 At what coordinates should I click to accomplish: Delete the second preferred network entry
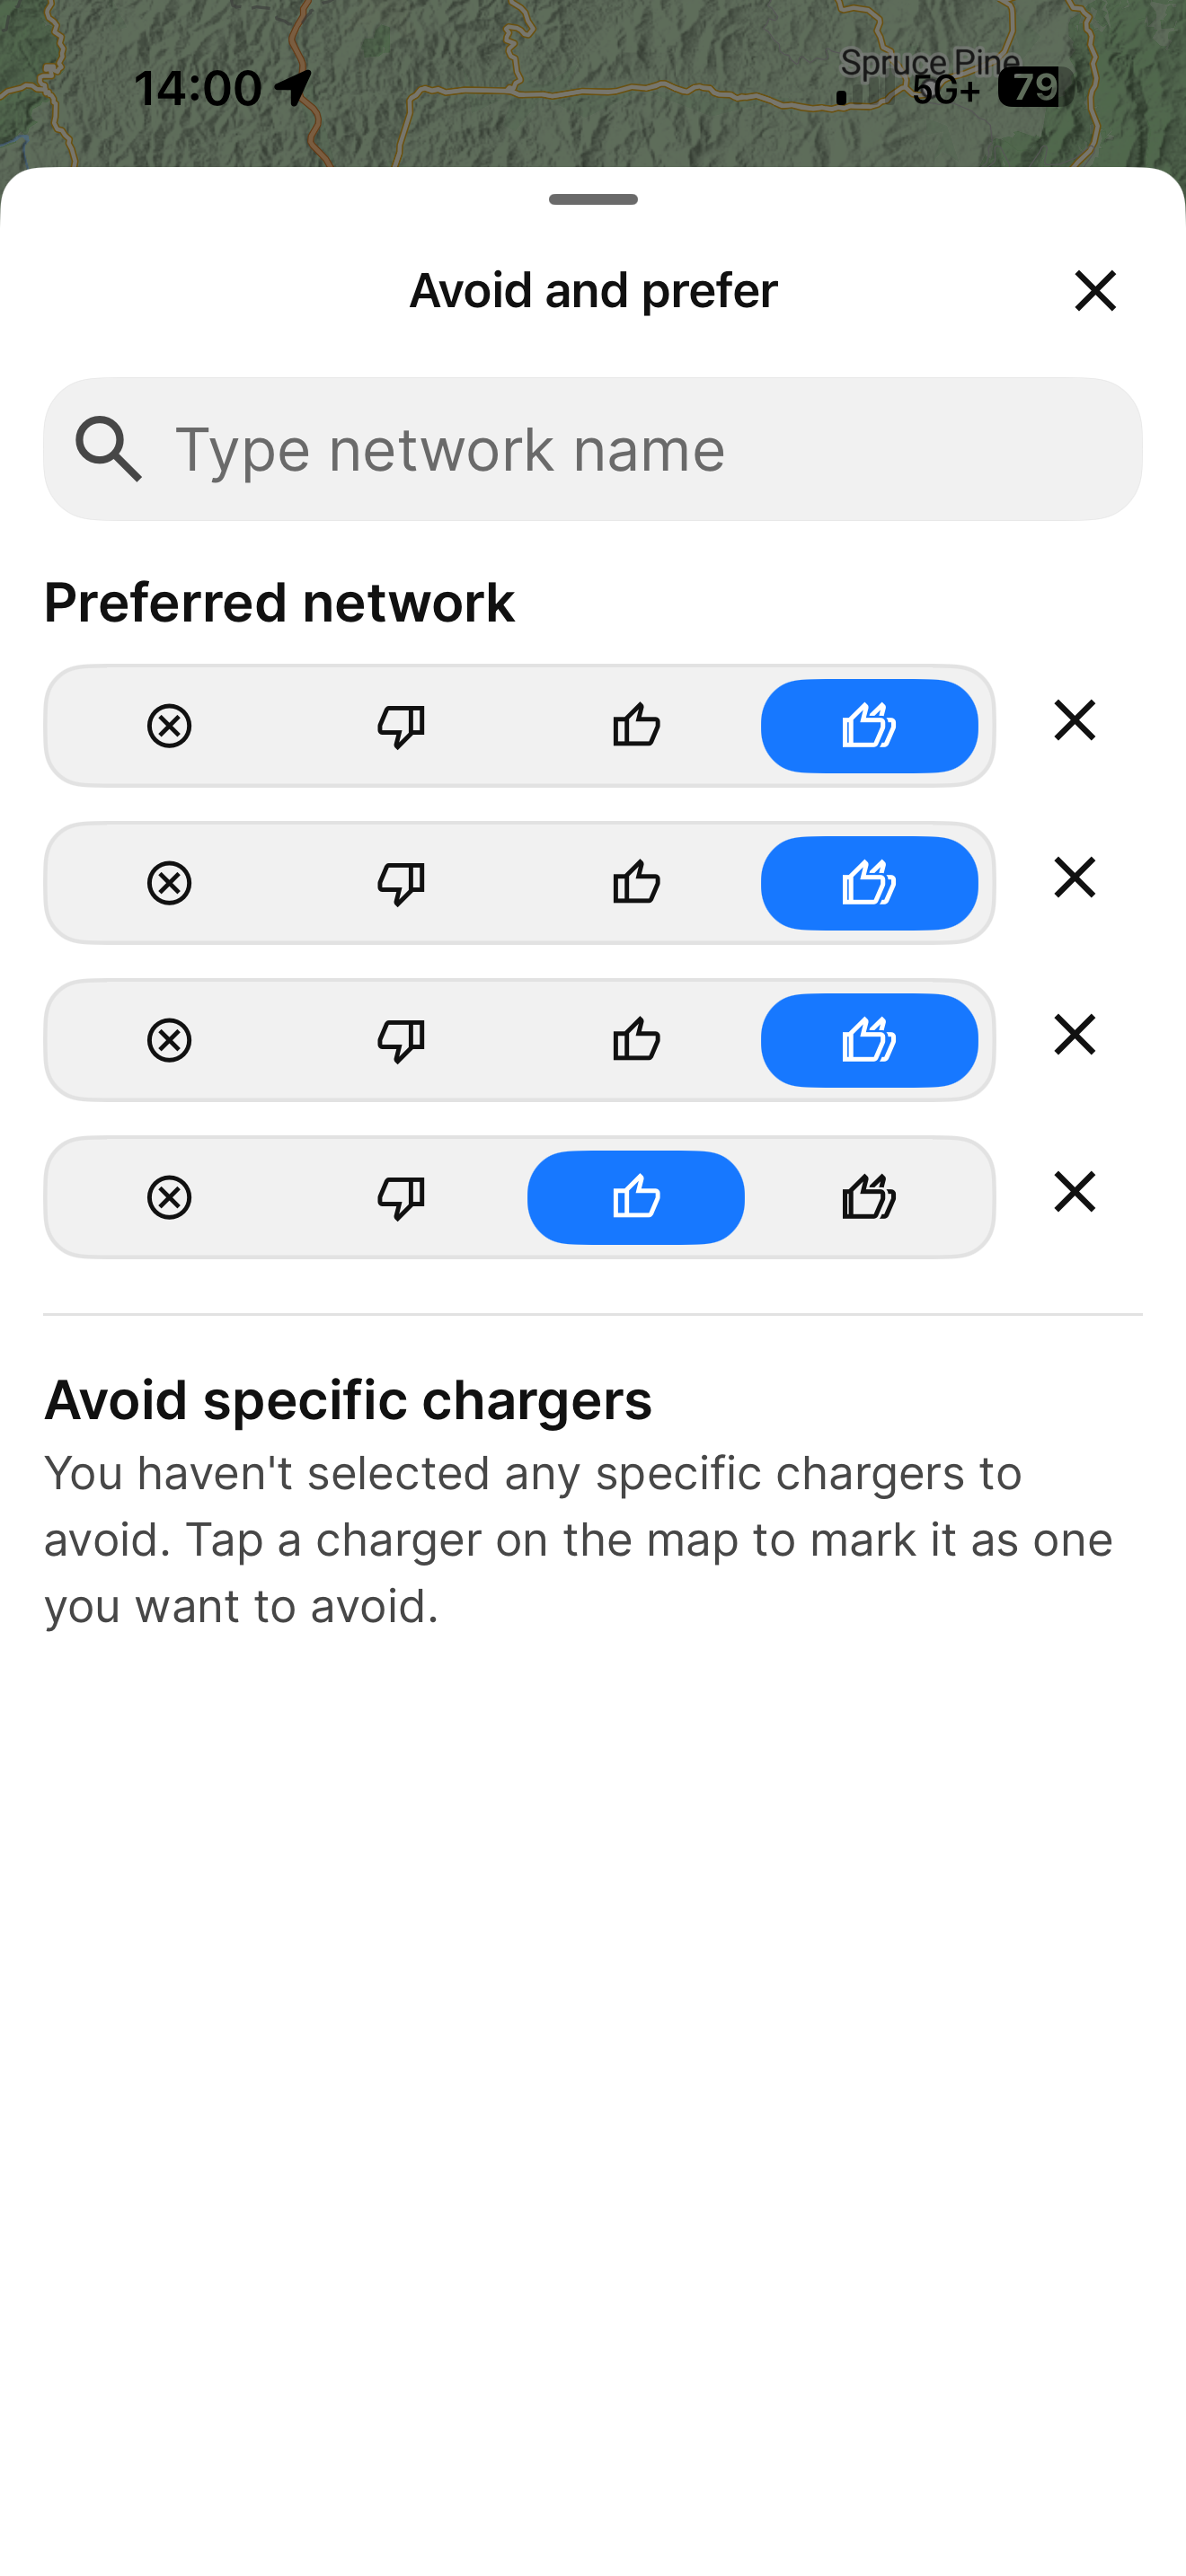pos(1075,878)
